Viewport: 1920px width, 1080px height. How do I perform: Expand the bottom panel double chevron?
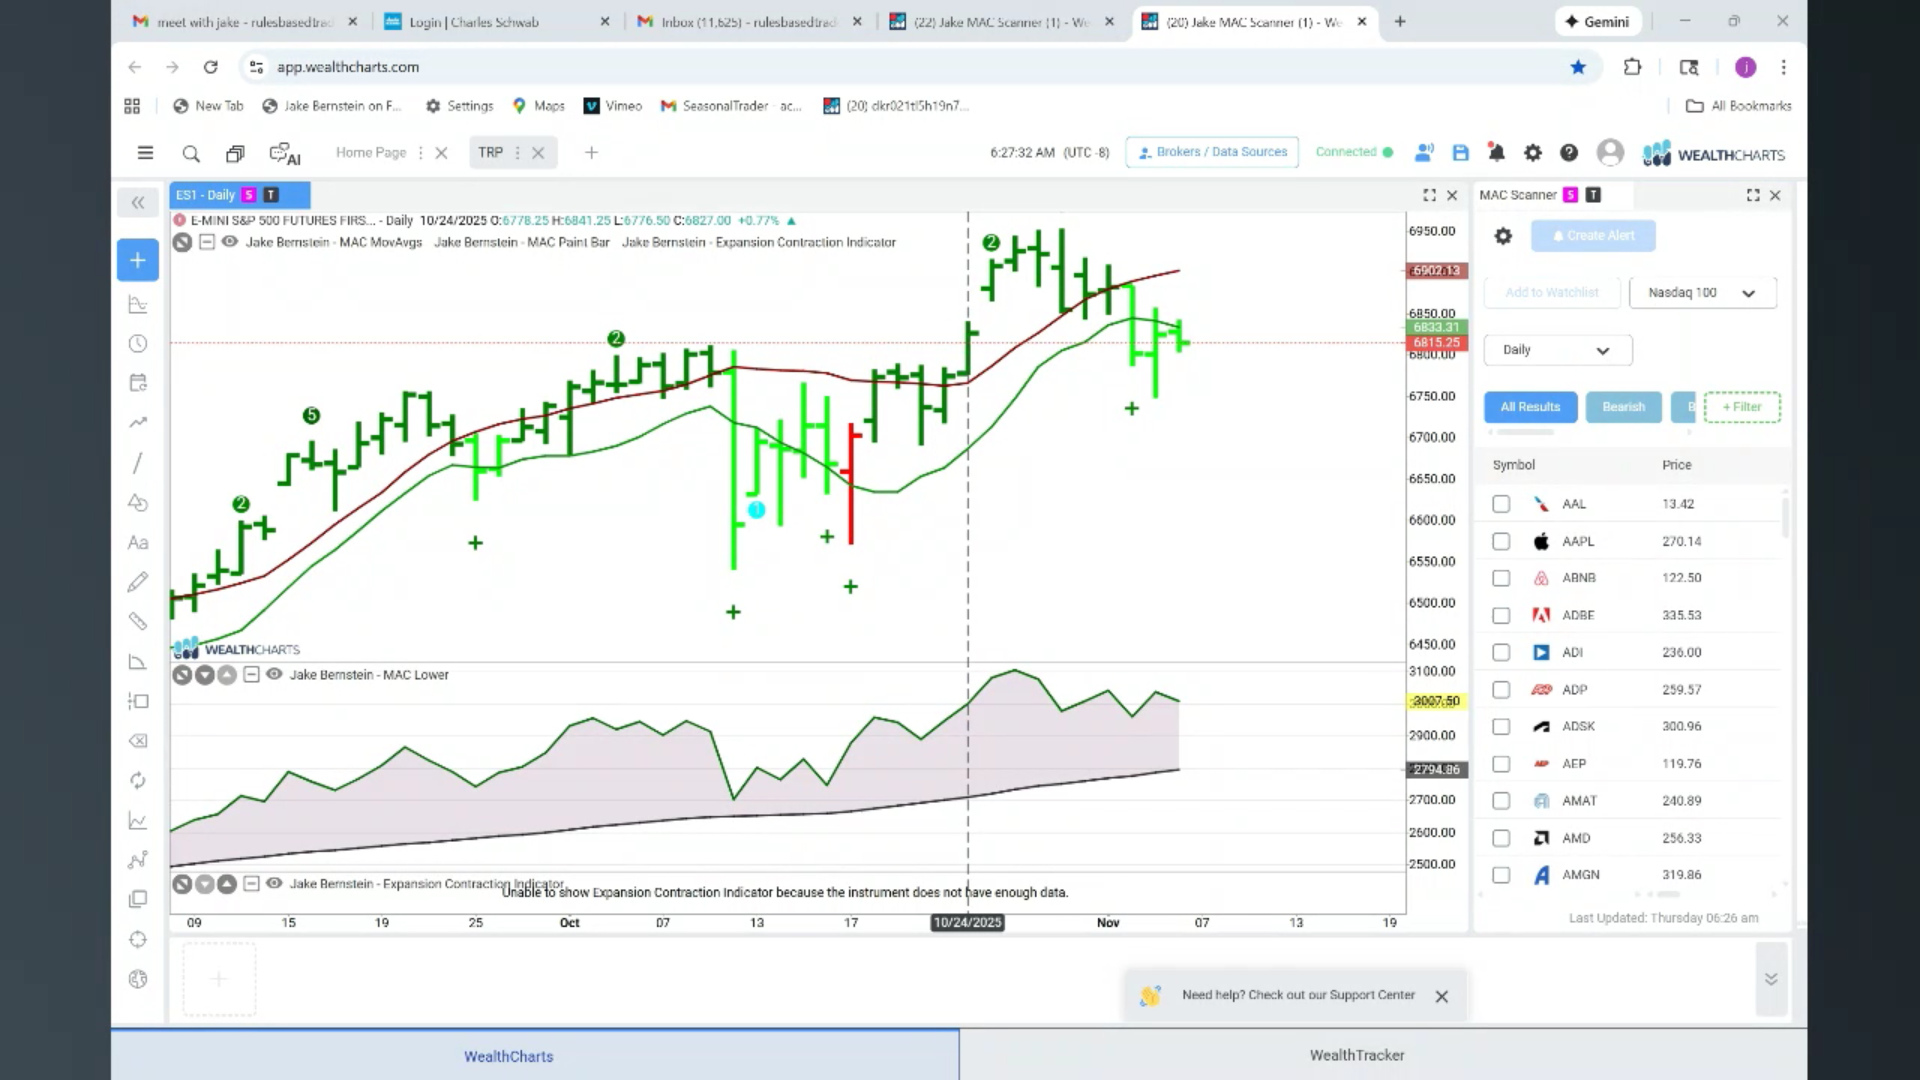1771,979
